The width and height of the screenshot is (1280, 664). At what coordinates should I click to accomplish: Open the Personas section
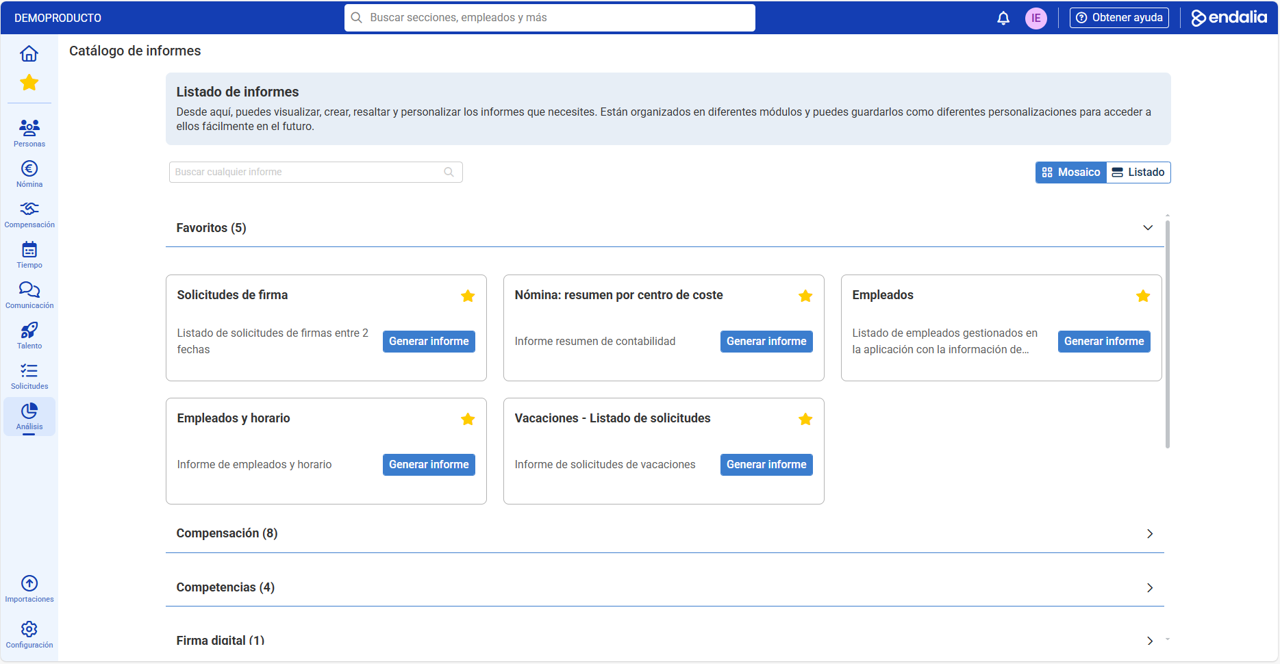coord(29,133)
